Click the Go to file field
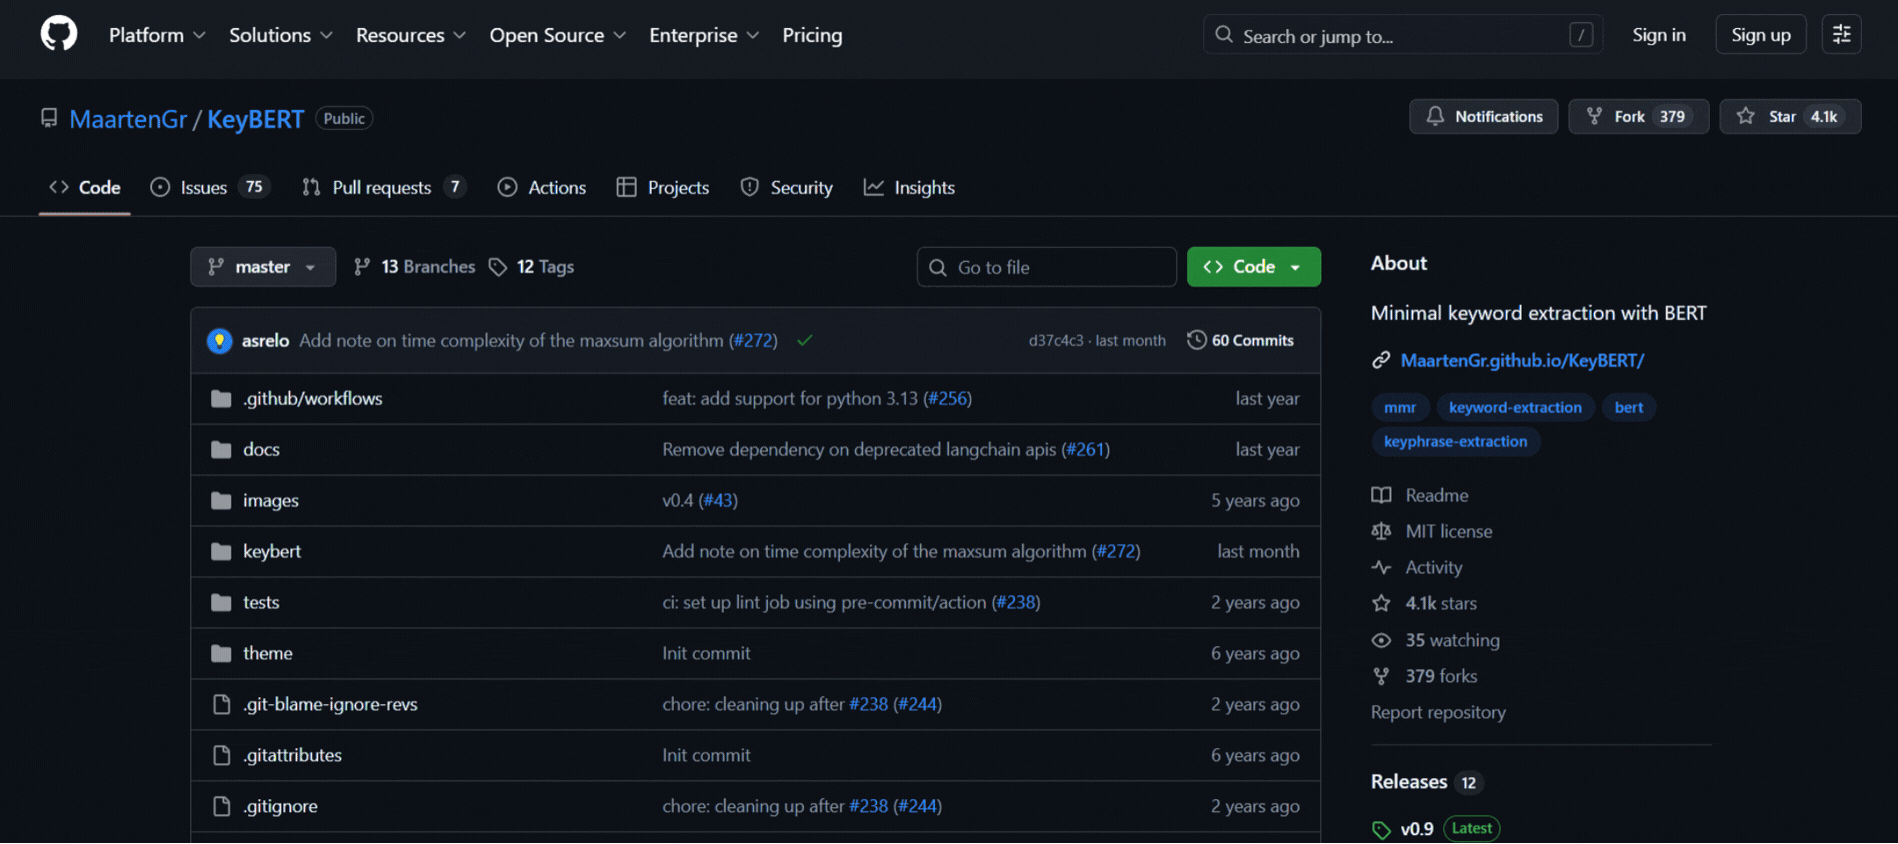 point(1047,267)
